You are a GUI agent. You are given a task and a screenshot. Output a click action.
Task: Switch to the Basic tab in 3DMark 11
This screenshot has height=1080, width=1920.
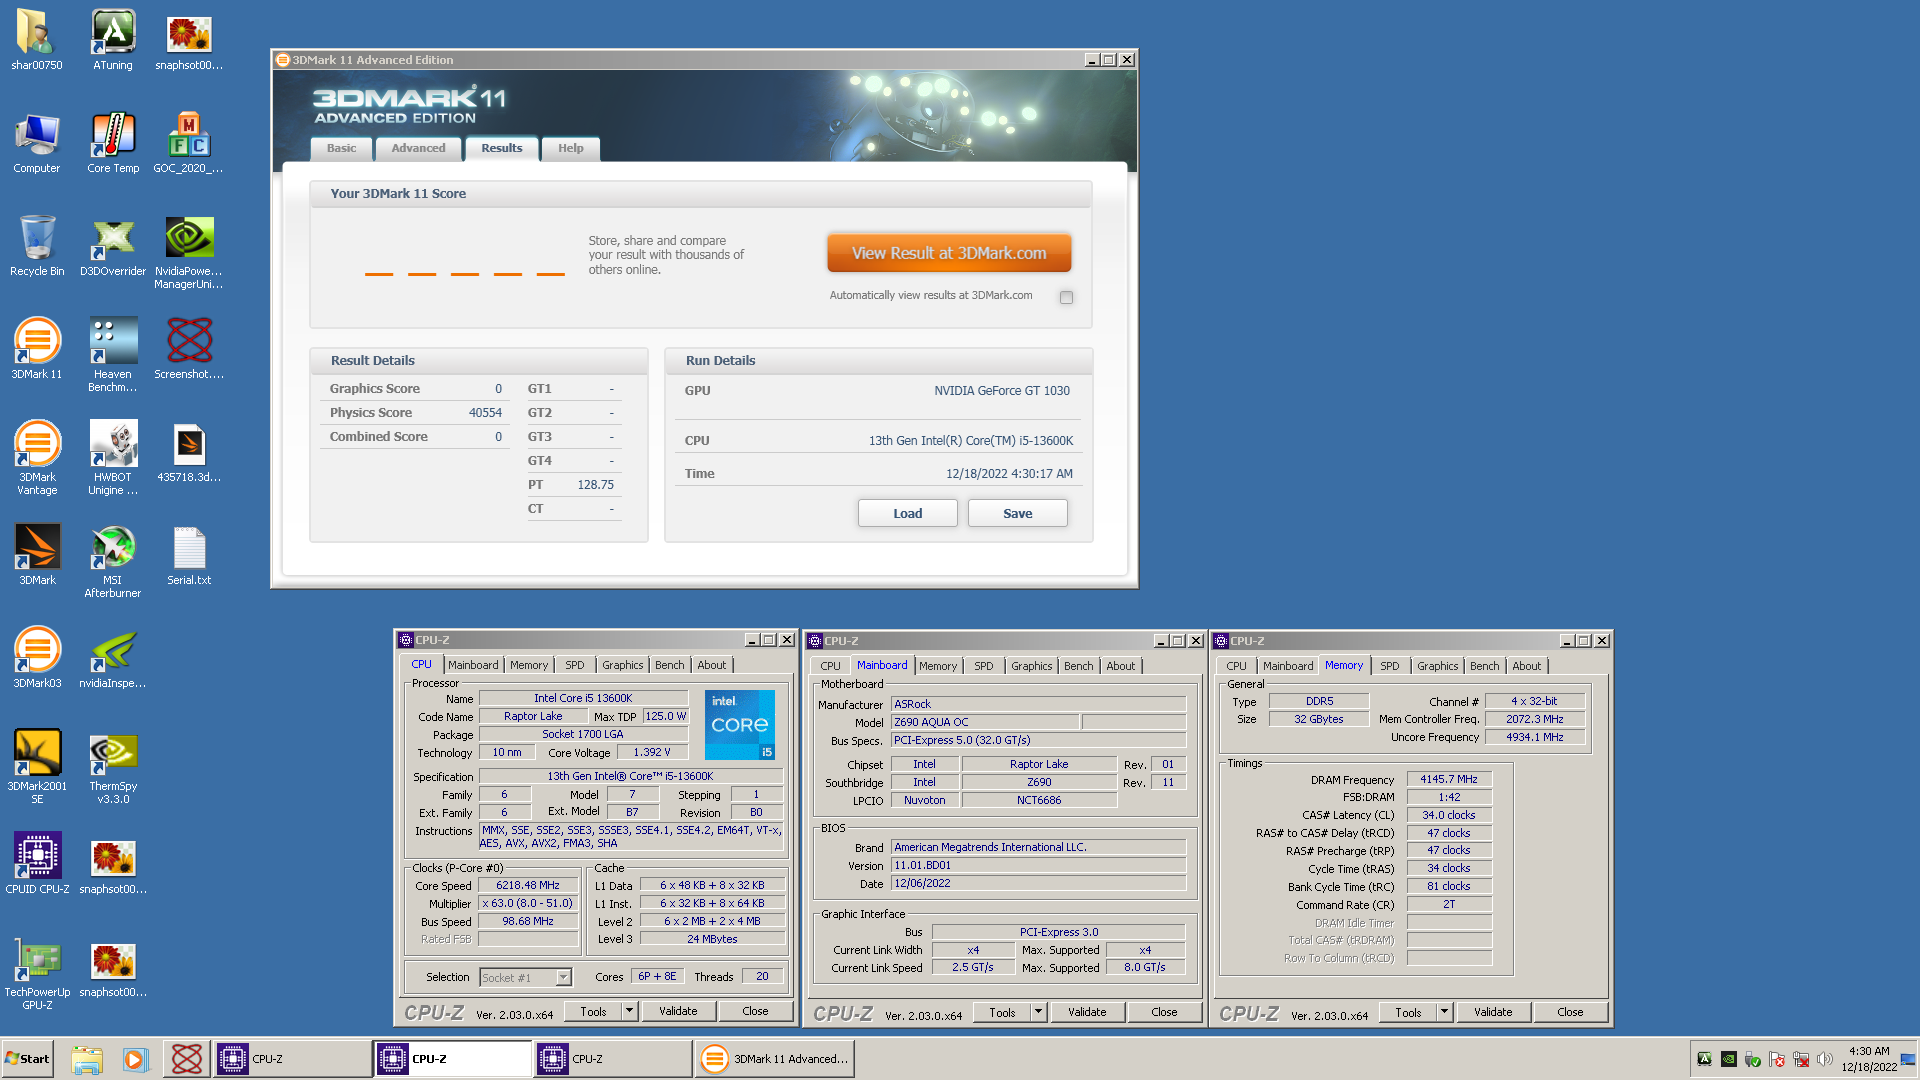coord(341,148)
